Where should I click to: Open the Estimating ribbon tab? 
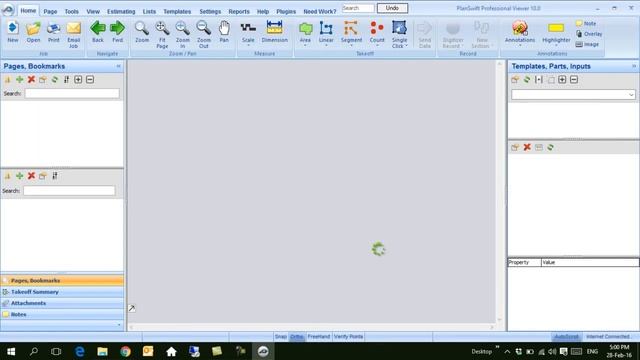tap(121, 11)
